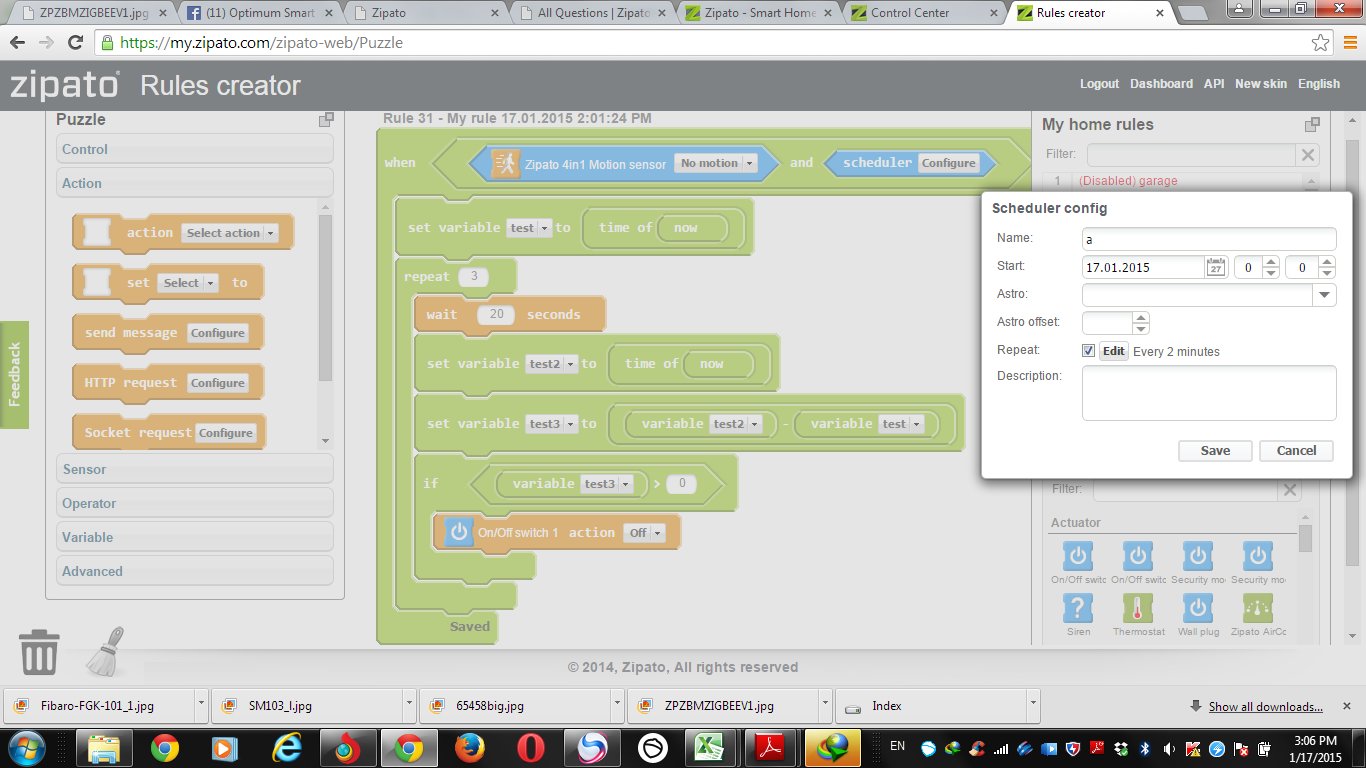
Task: Select the Zipato AirCo actuator icon
Action: click(x=1258, y=608)
